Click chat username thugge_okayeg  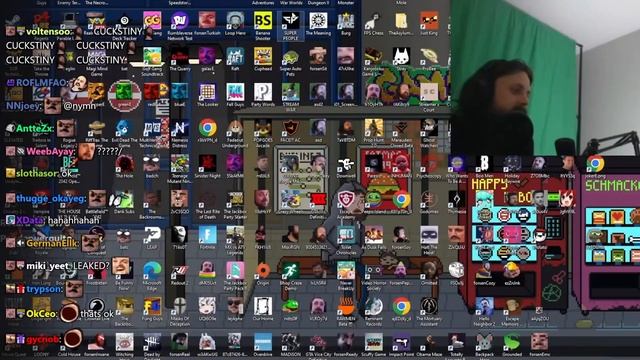[x=51, y=199]
